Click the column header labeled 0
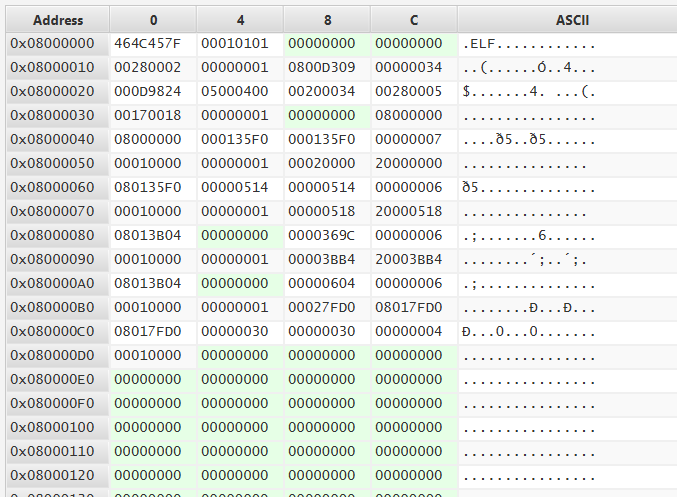The height and width of the screenshot is (497, 677). coord(153,20)
